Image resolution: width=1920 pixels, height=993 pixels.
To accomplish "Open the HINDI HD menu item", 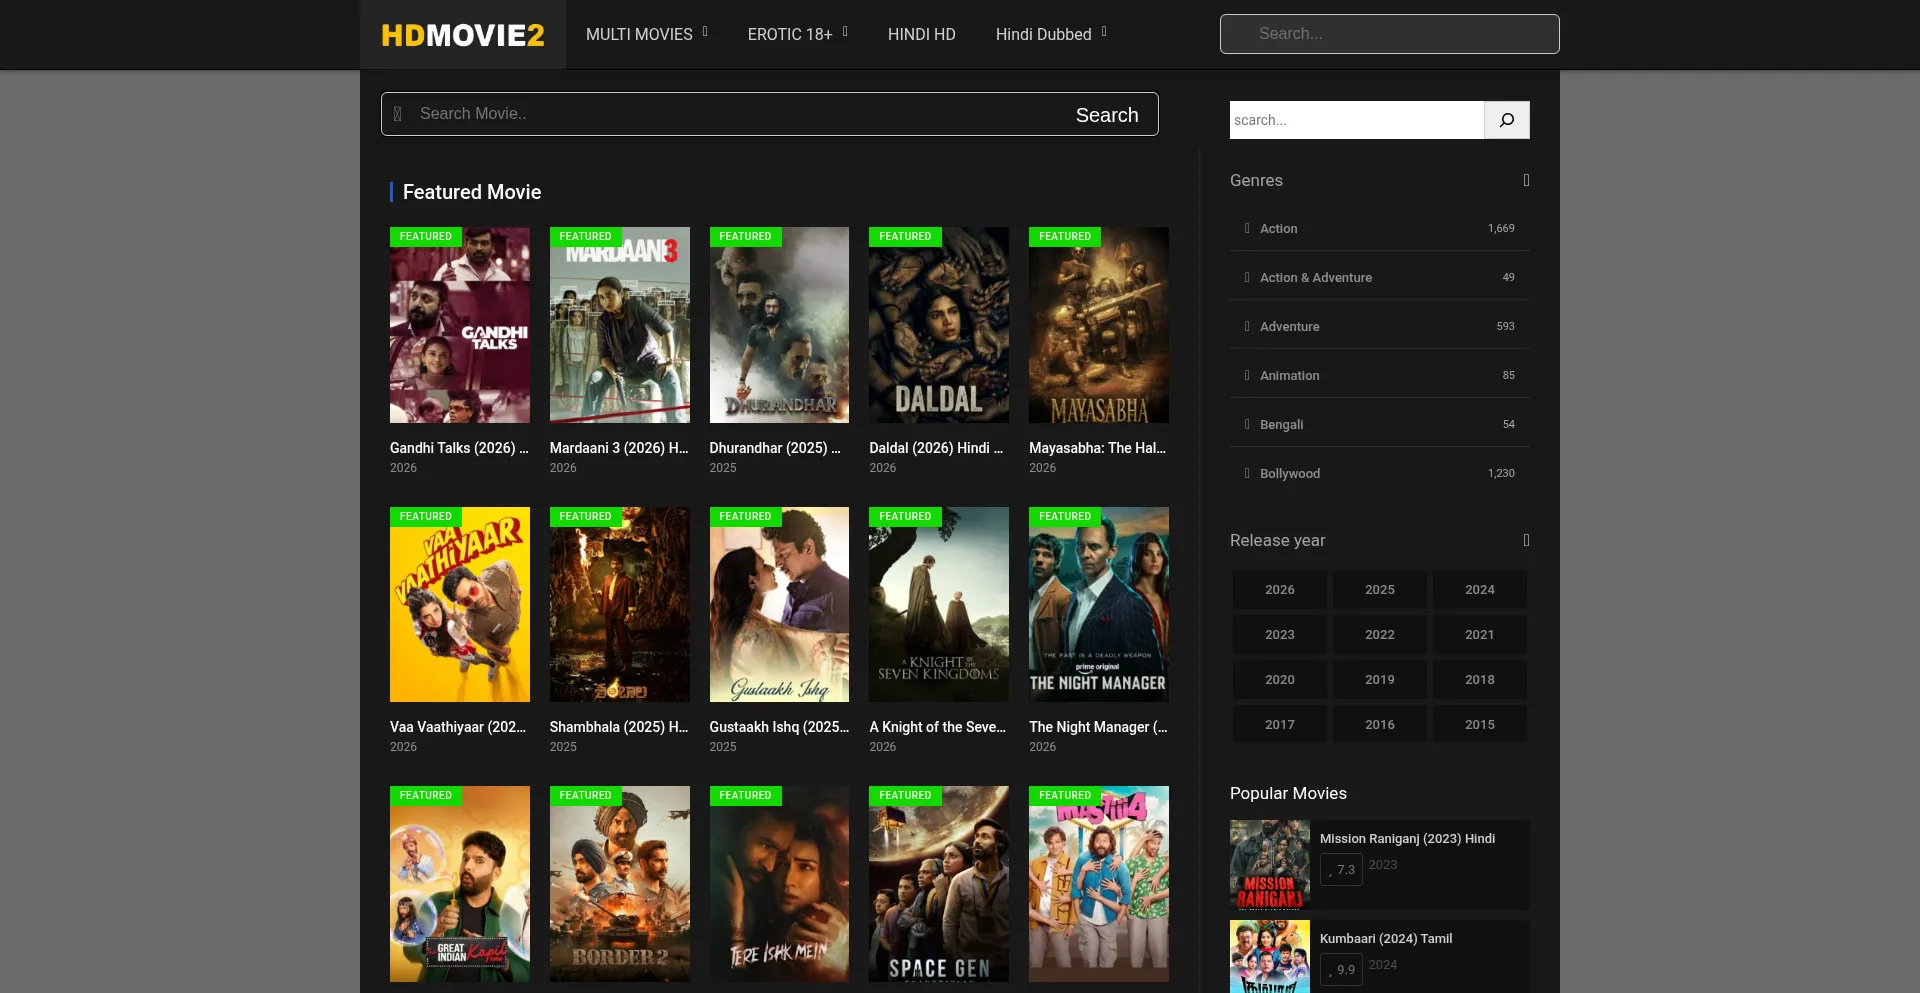I will tap(922, 34).
